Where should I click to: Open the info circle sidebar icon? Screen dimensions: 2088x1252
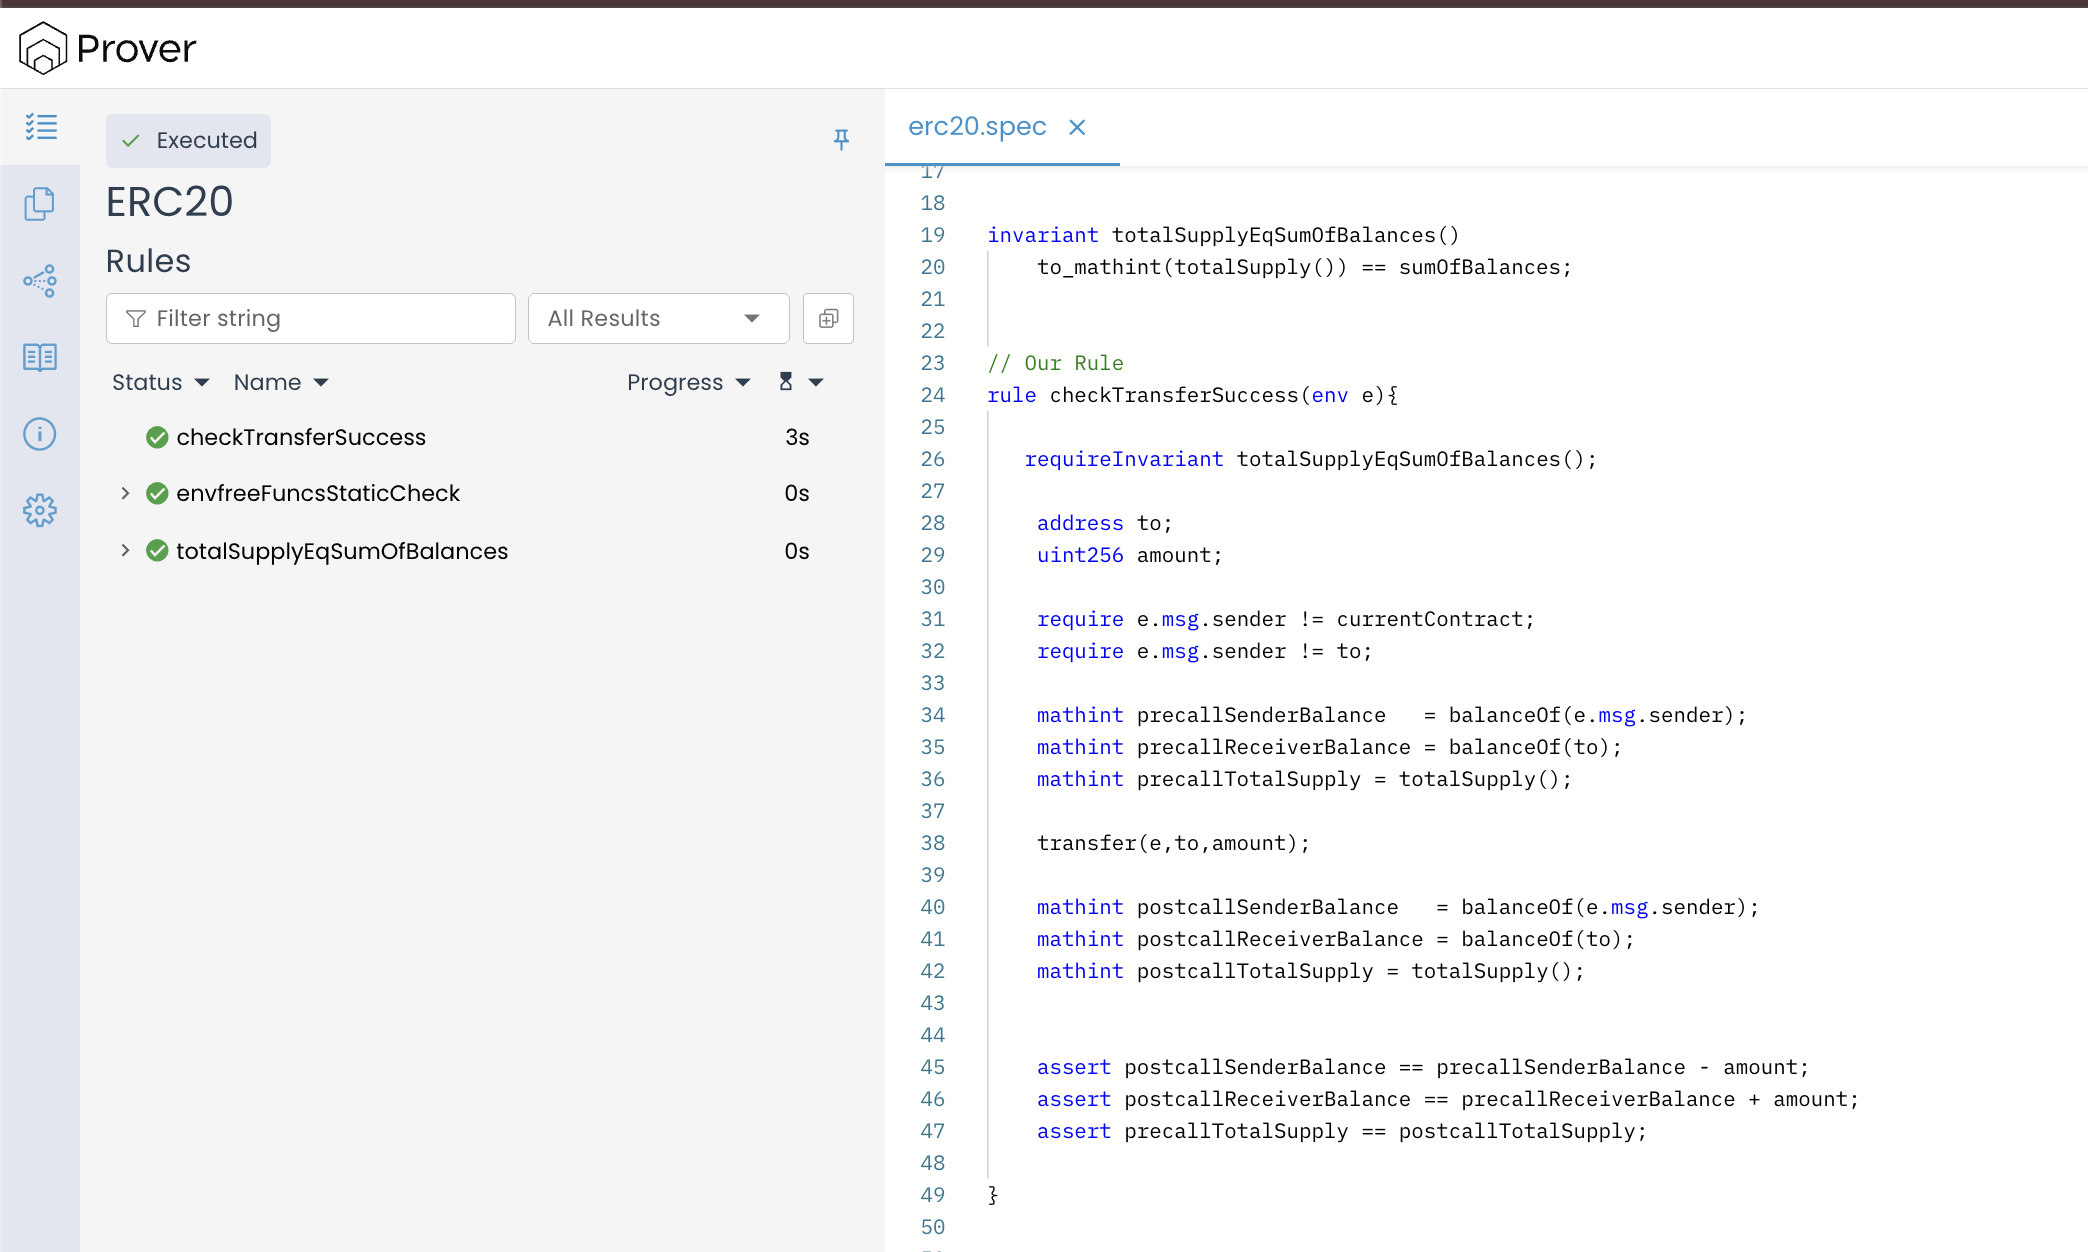[x=40, y=434]
